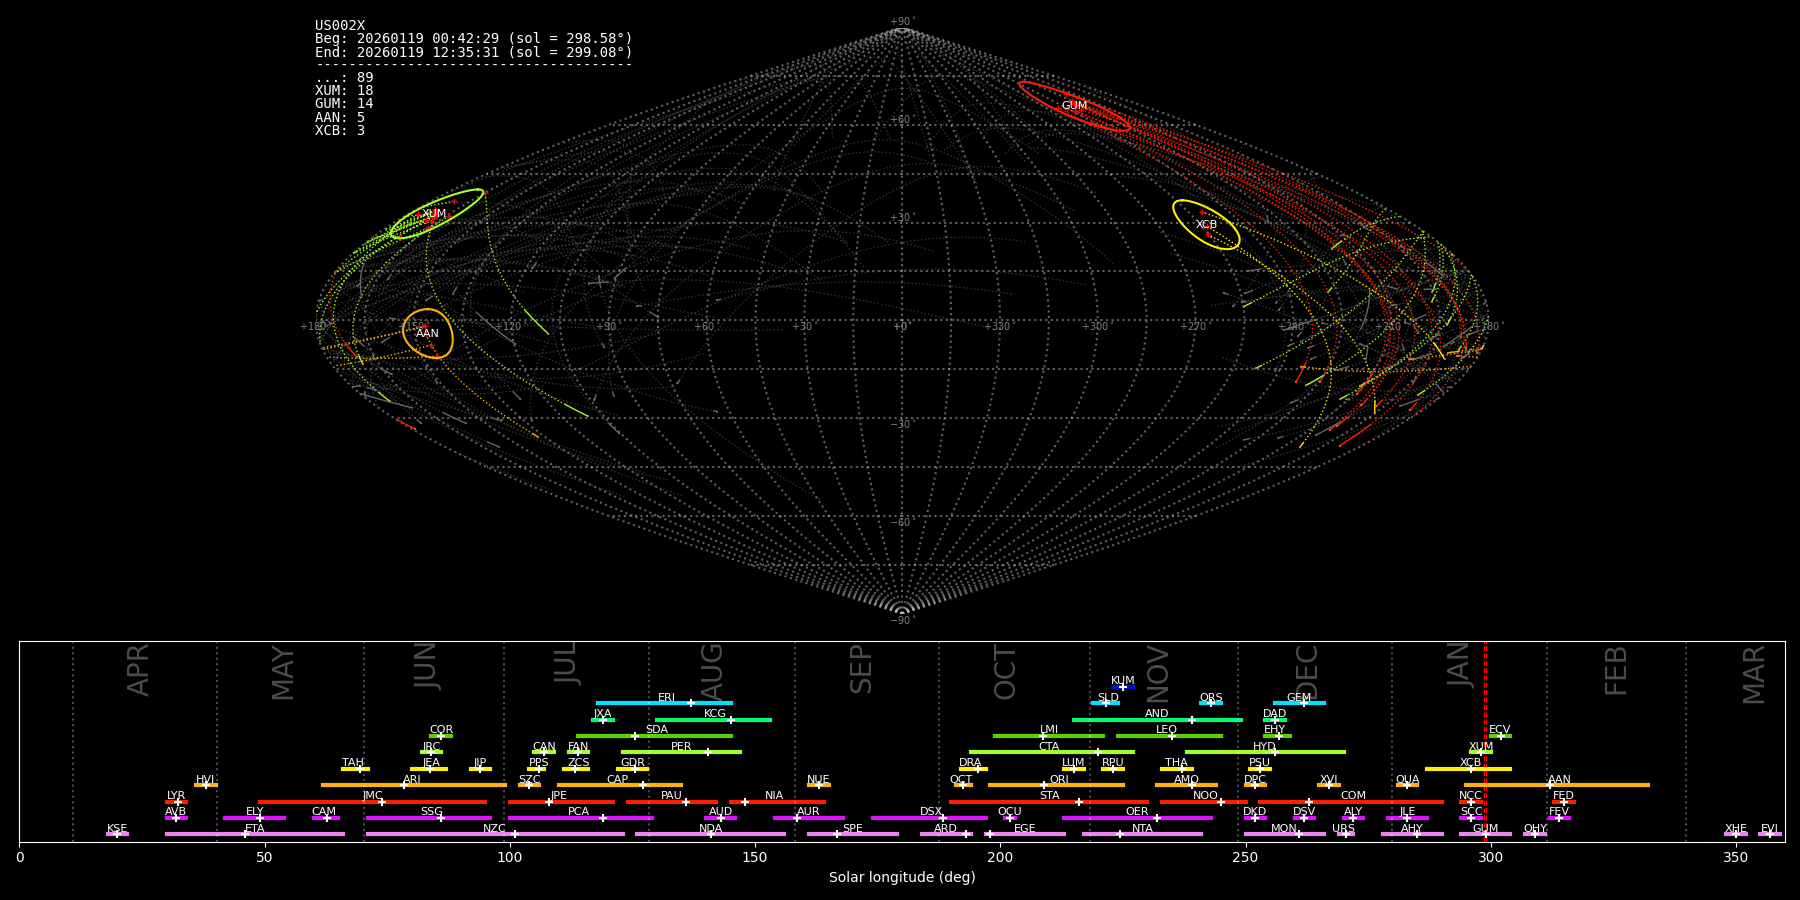Click the LYR shower label in the timeline
Image resolution: width=1800 pixels, height=900 pixels.
click(176, 796)
